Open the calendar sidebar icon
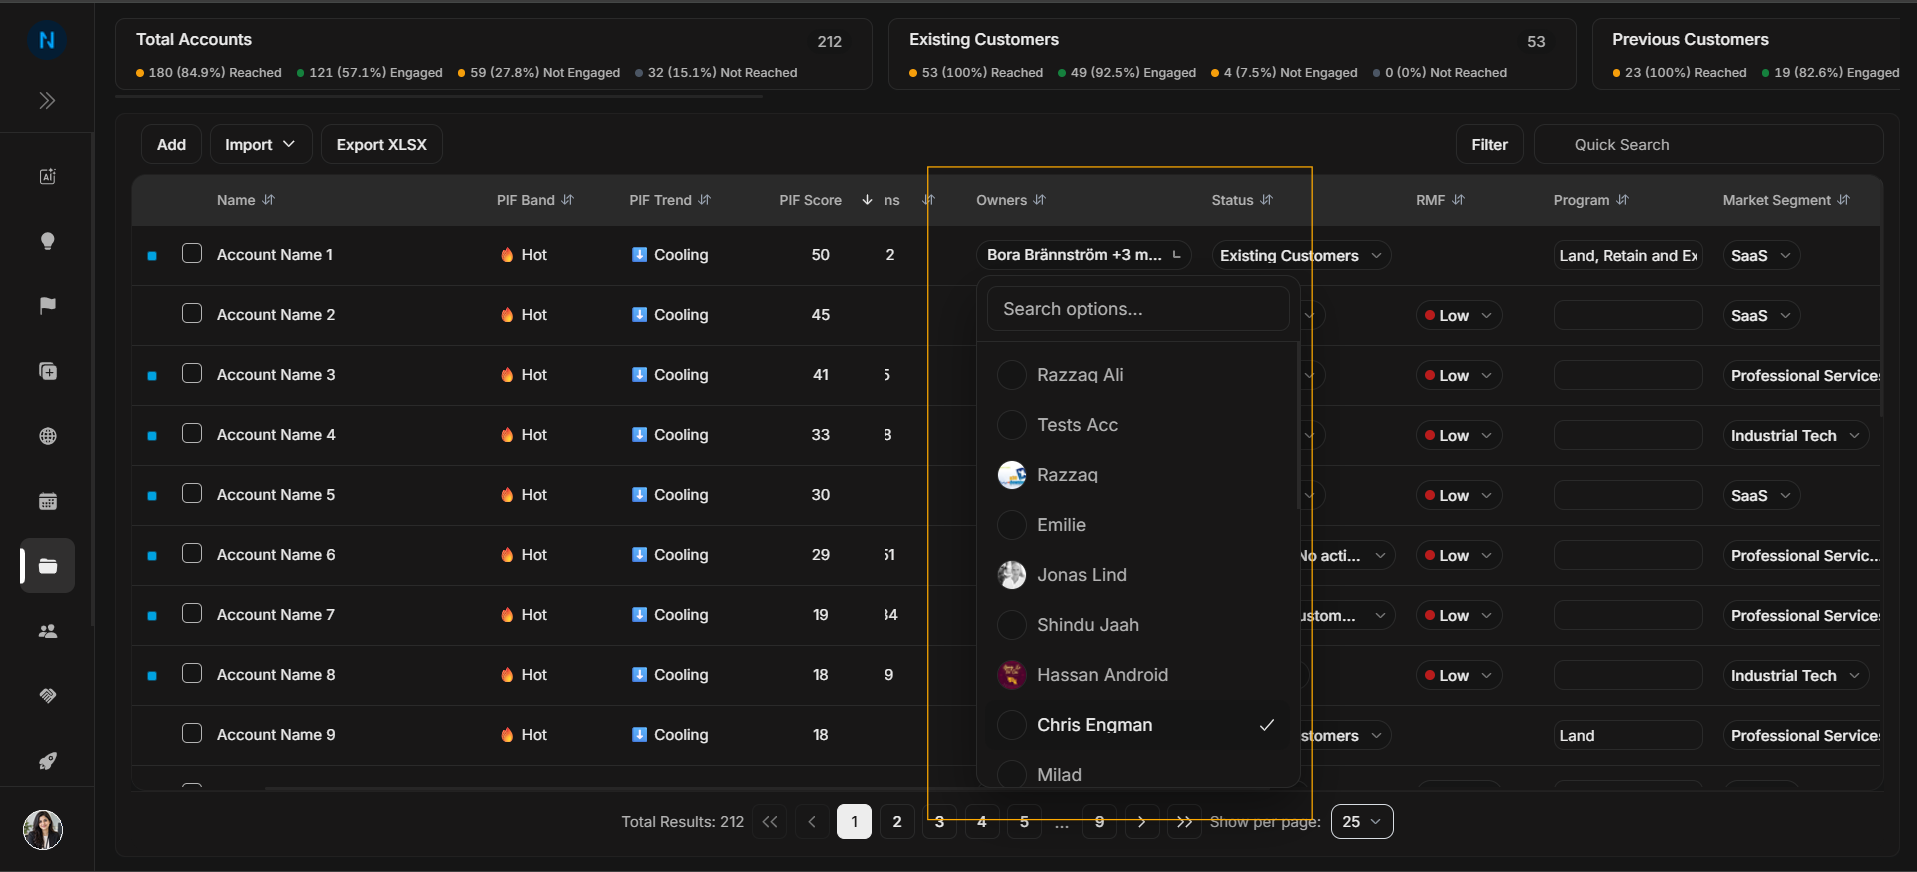 point(47,501)
